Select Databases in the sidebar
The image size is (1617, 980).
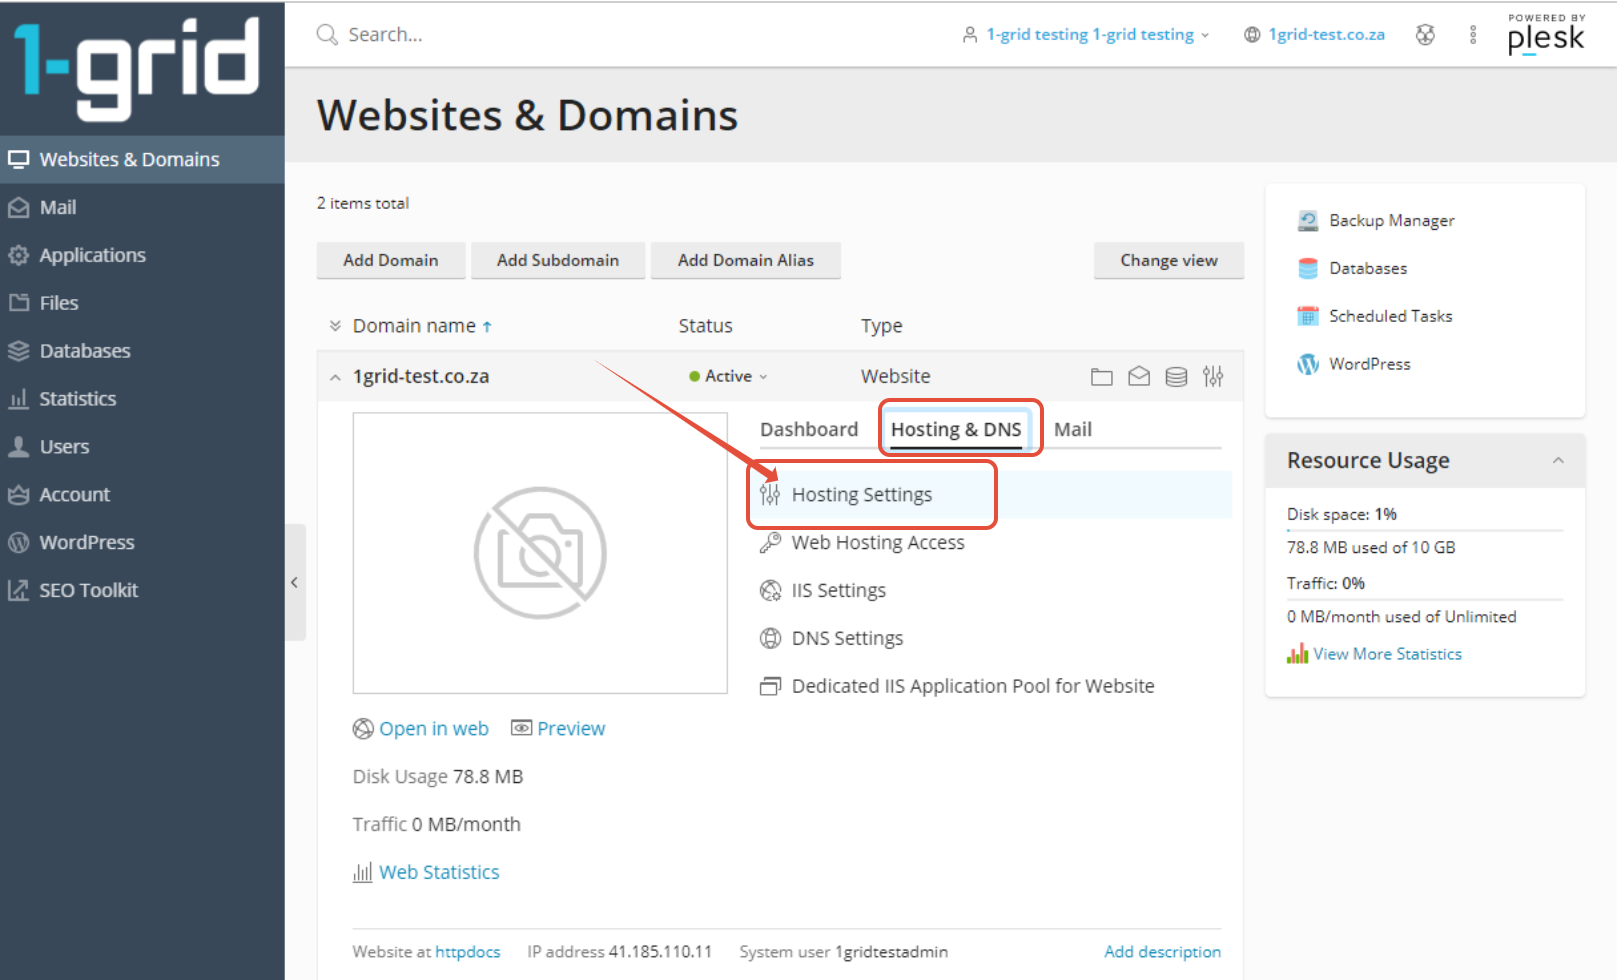click(x=142, y=351)
